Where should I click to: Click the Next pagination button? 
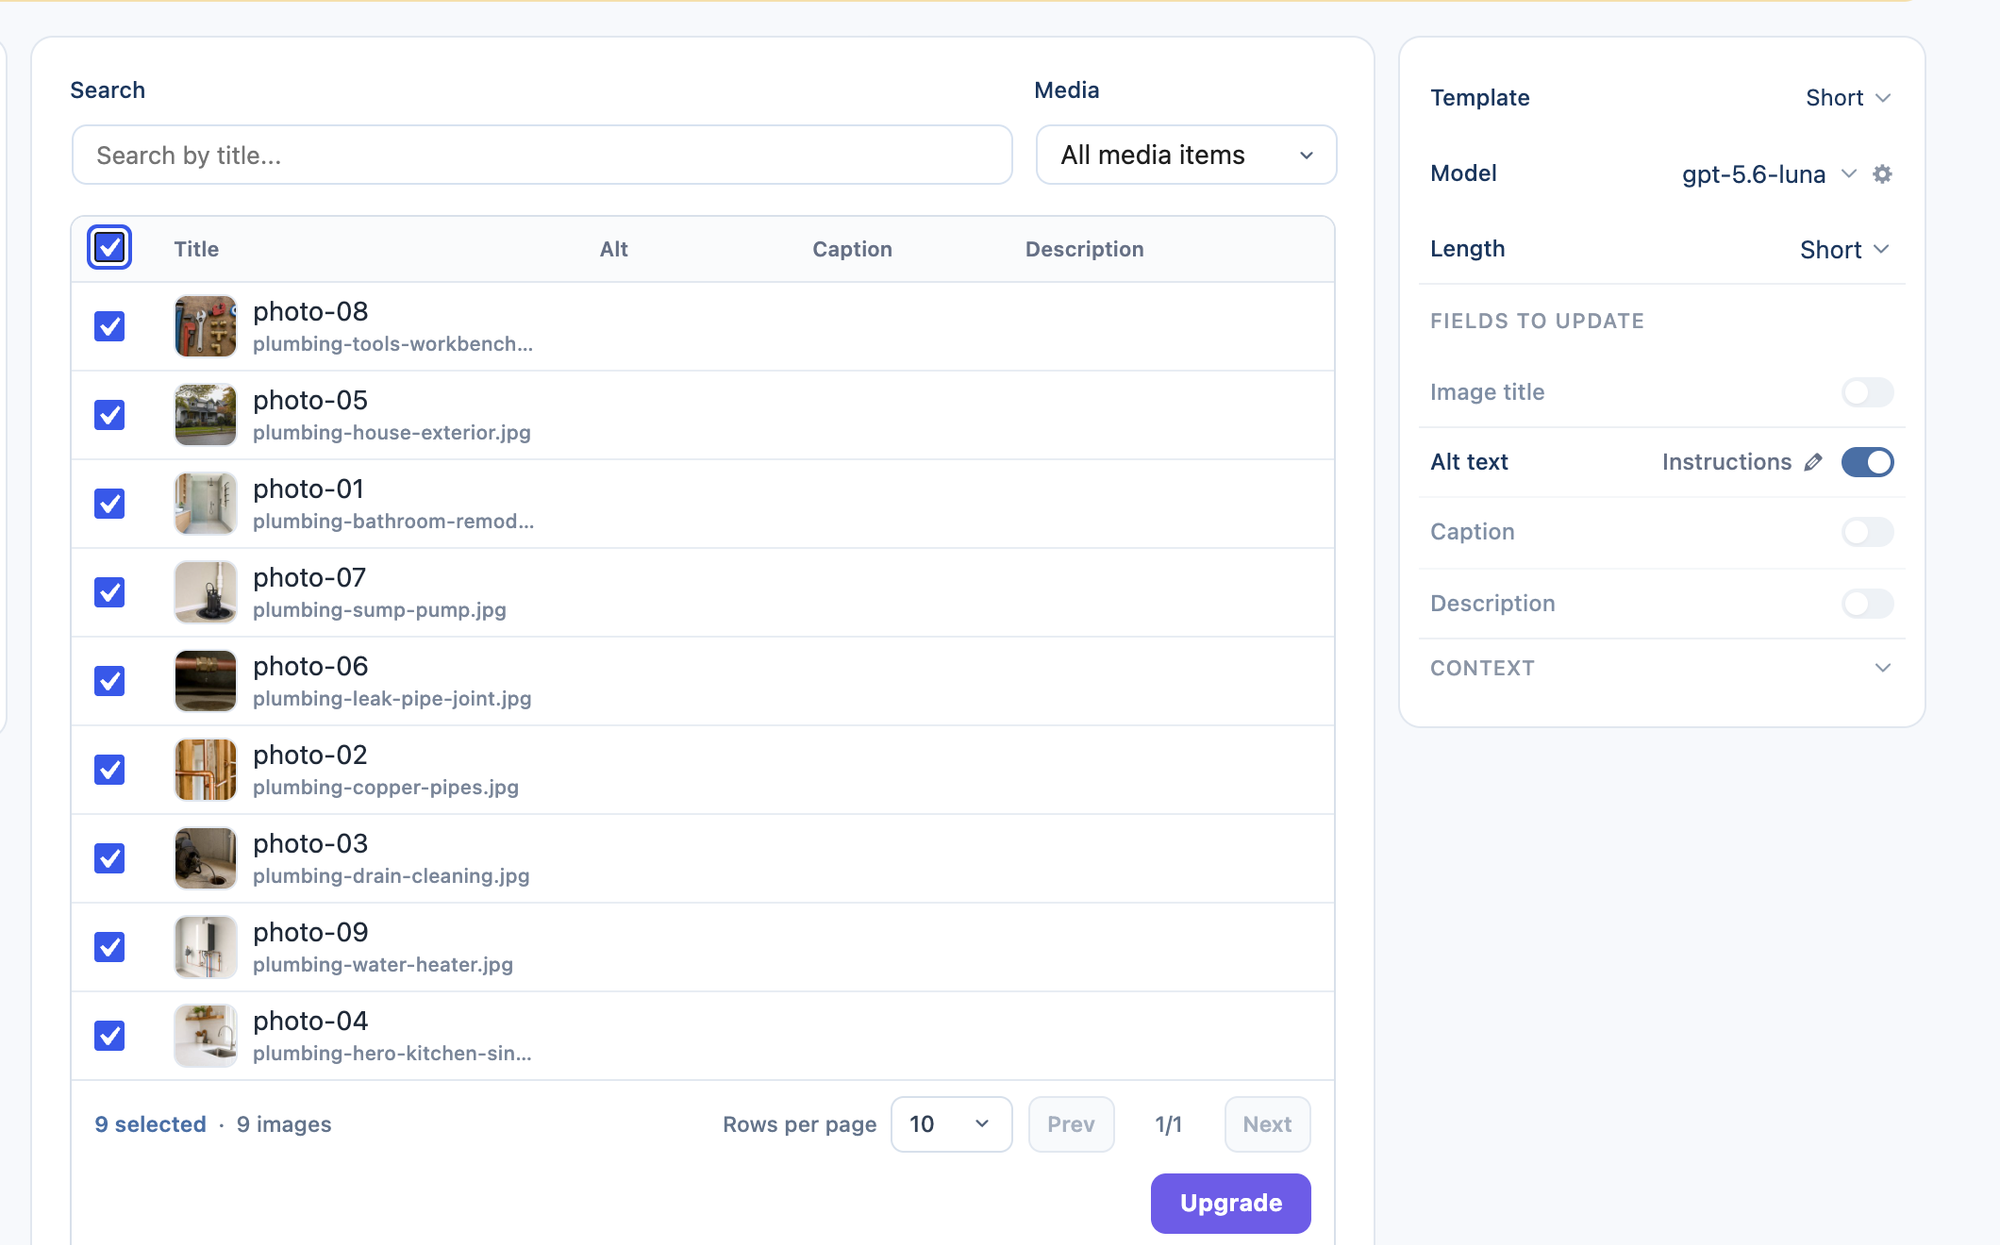pyautogui.click(x=1267, y=1124)
